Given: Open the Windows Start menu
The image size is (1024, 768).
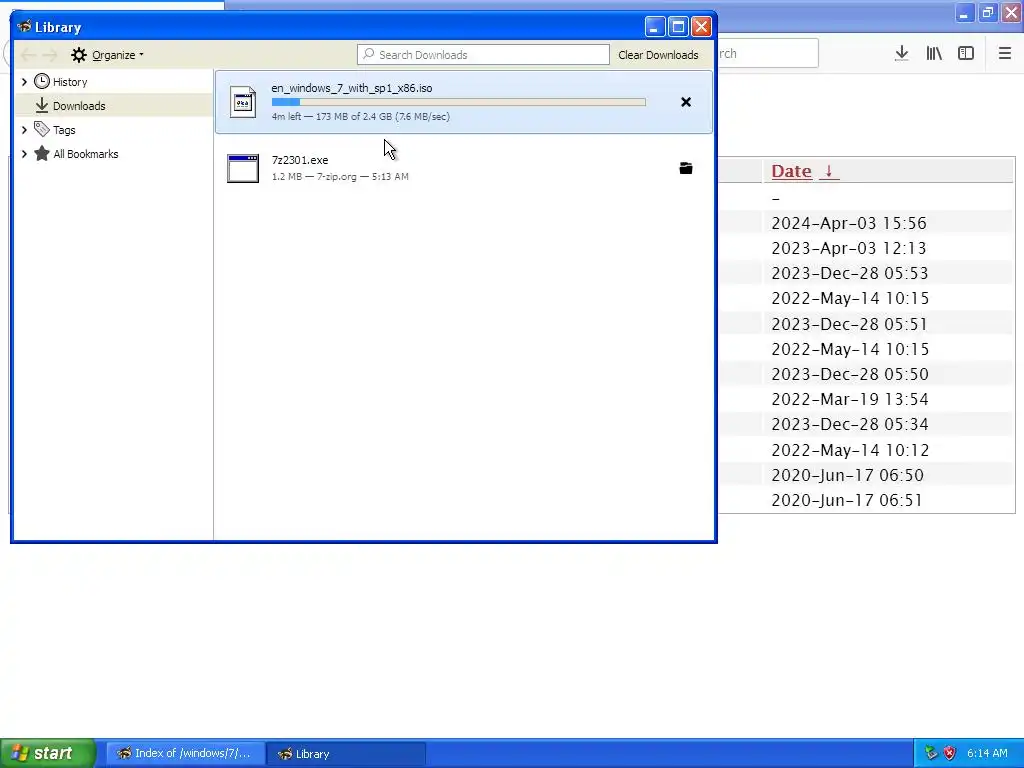Looking at the screenshot, I should (x=48, y=753).
